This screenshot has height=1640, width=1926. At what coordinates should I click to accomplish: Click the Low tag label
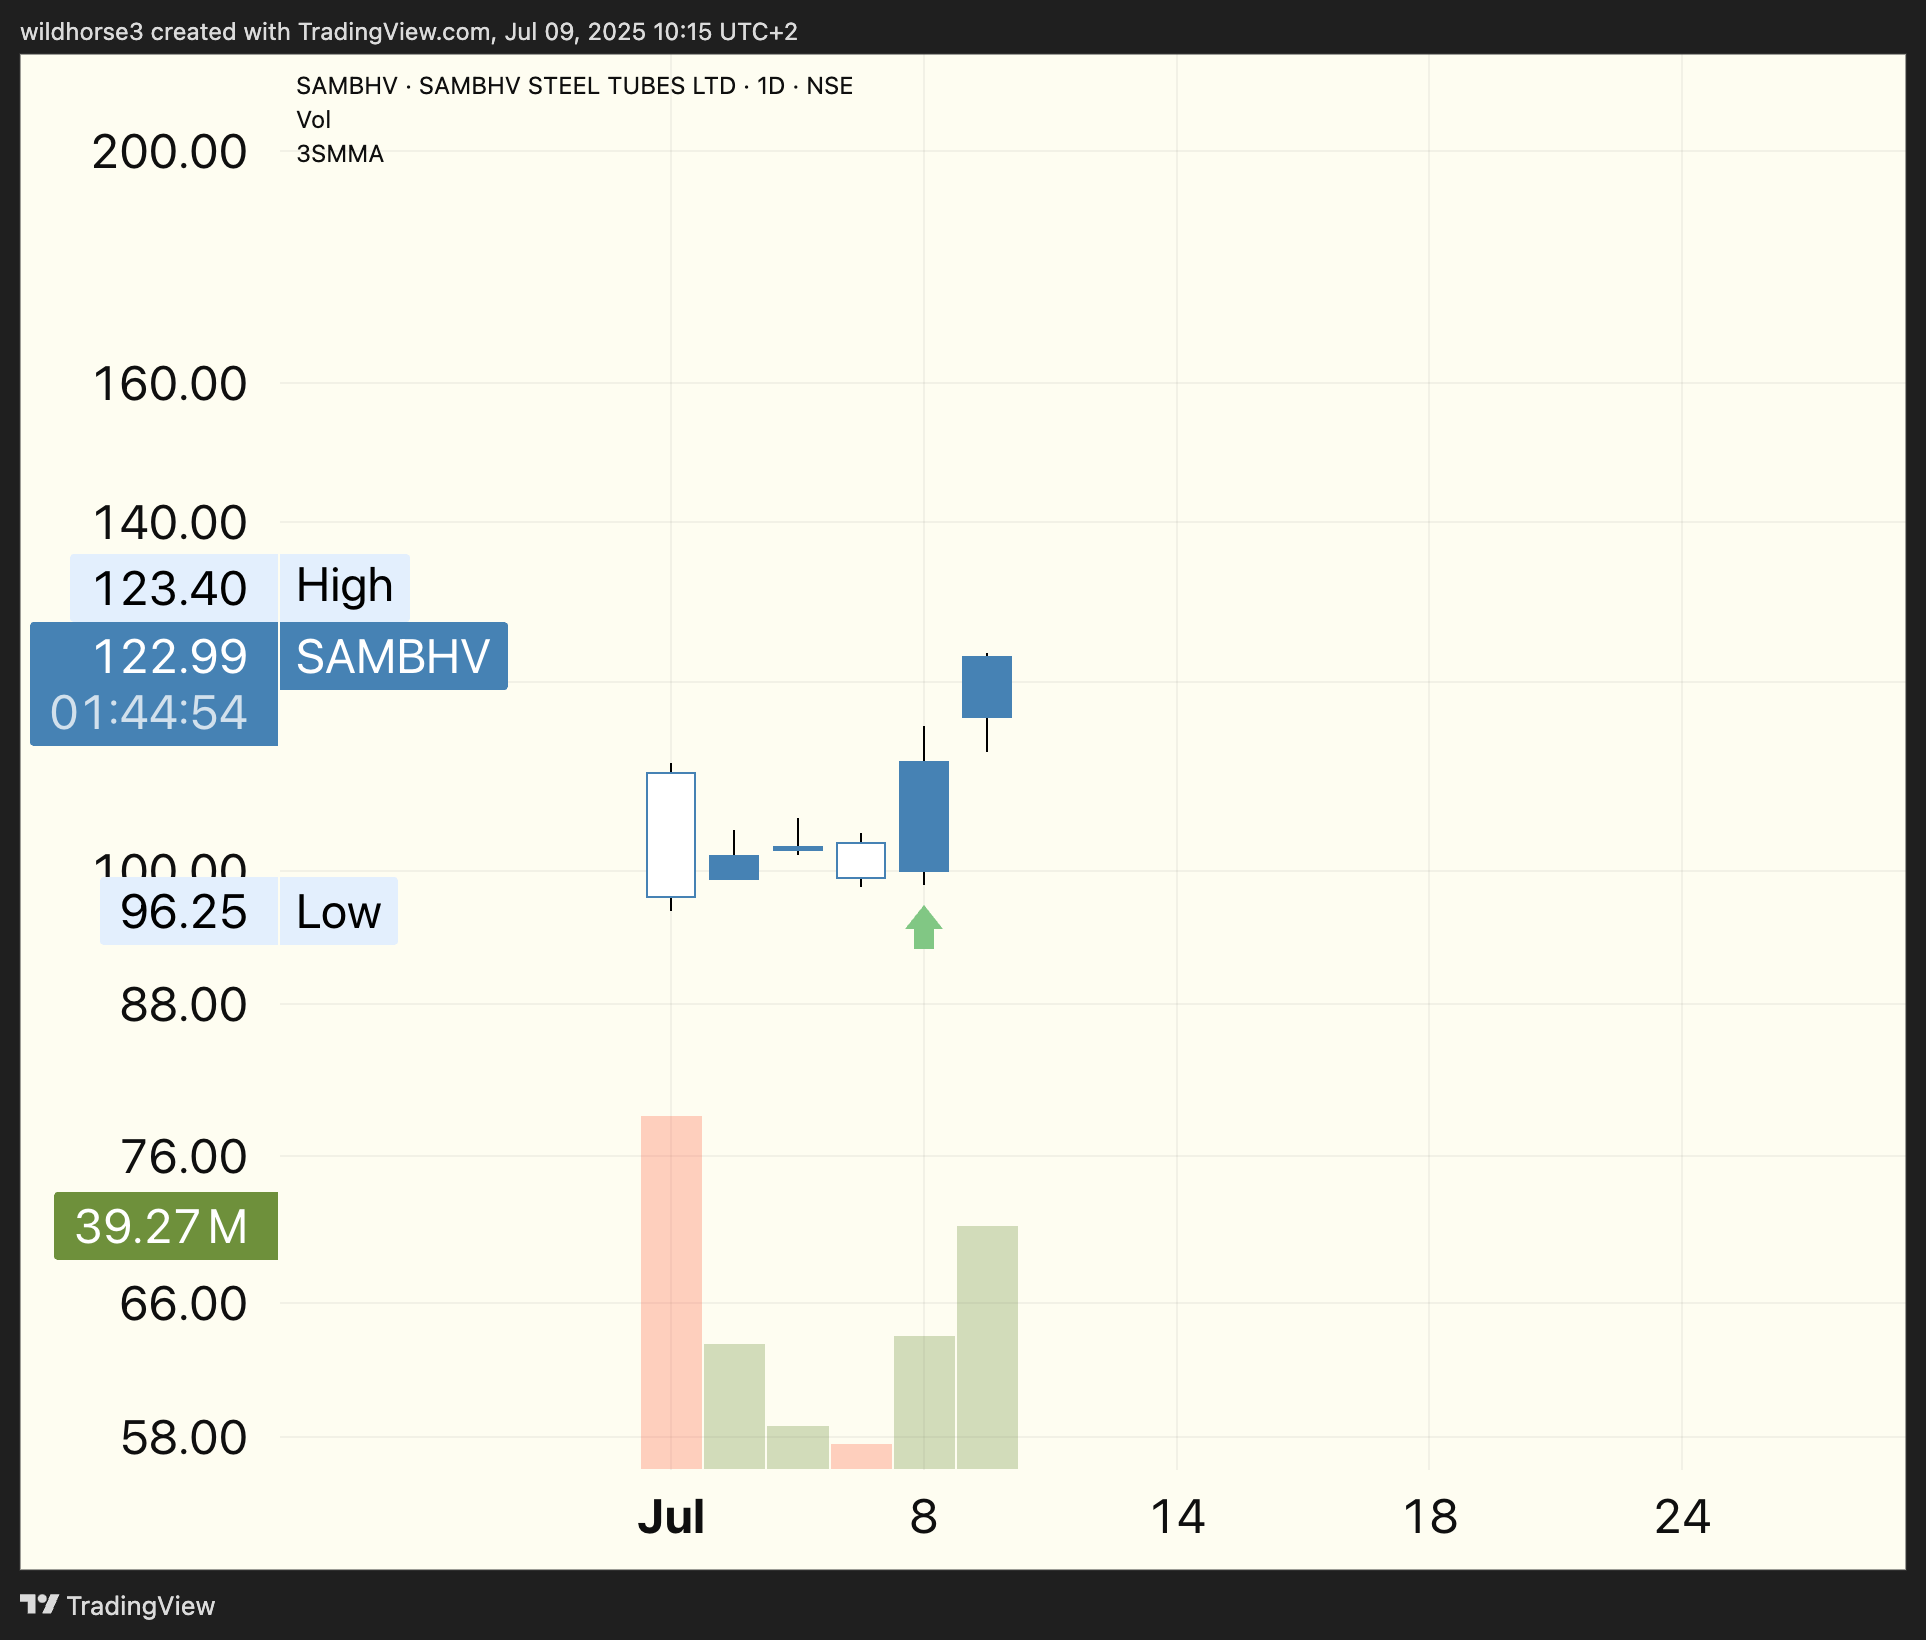(x=339, y=911)
